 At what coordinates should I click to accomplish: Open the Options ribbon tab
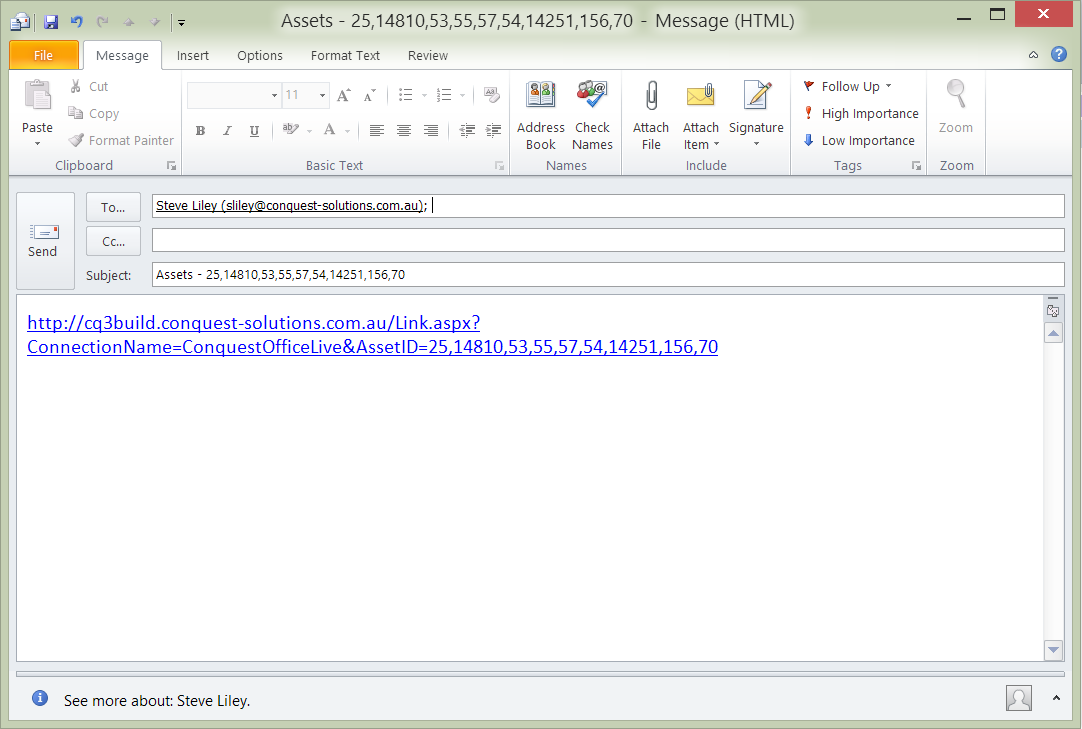pos(259,55)
